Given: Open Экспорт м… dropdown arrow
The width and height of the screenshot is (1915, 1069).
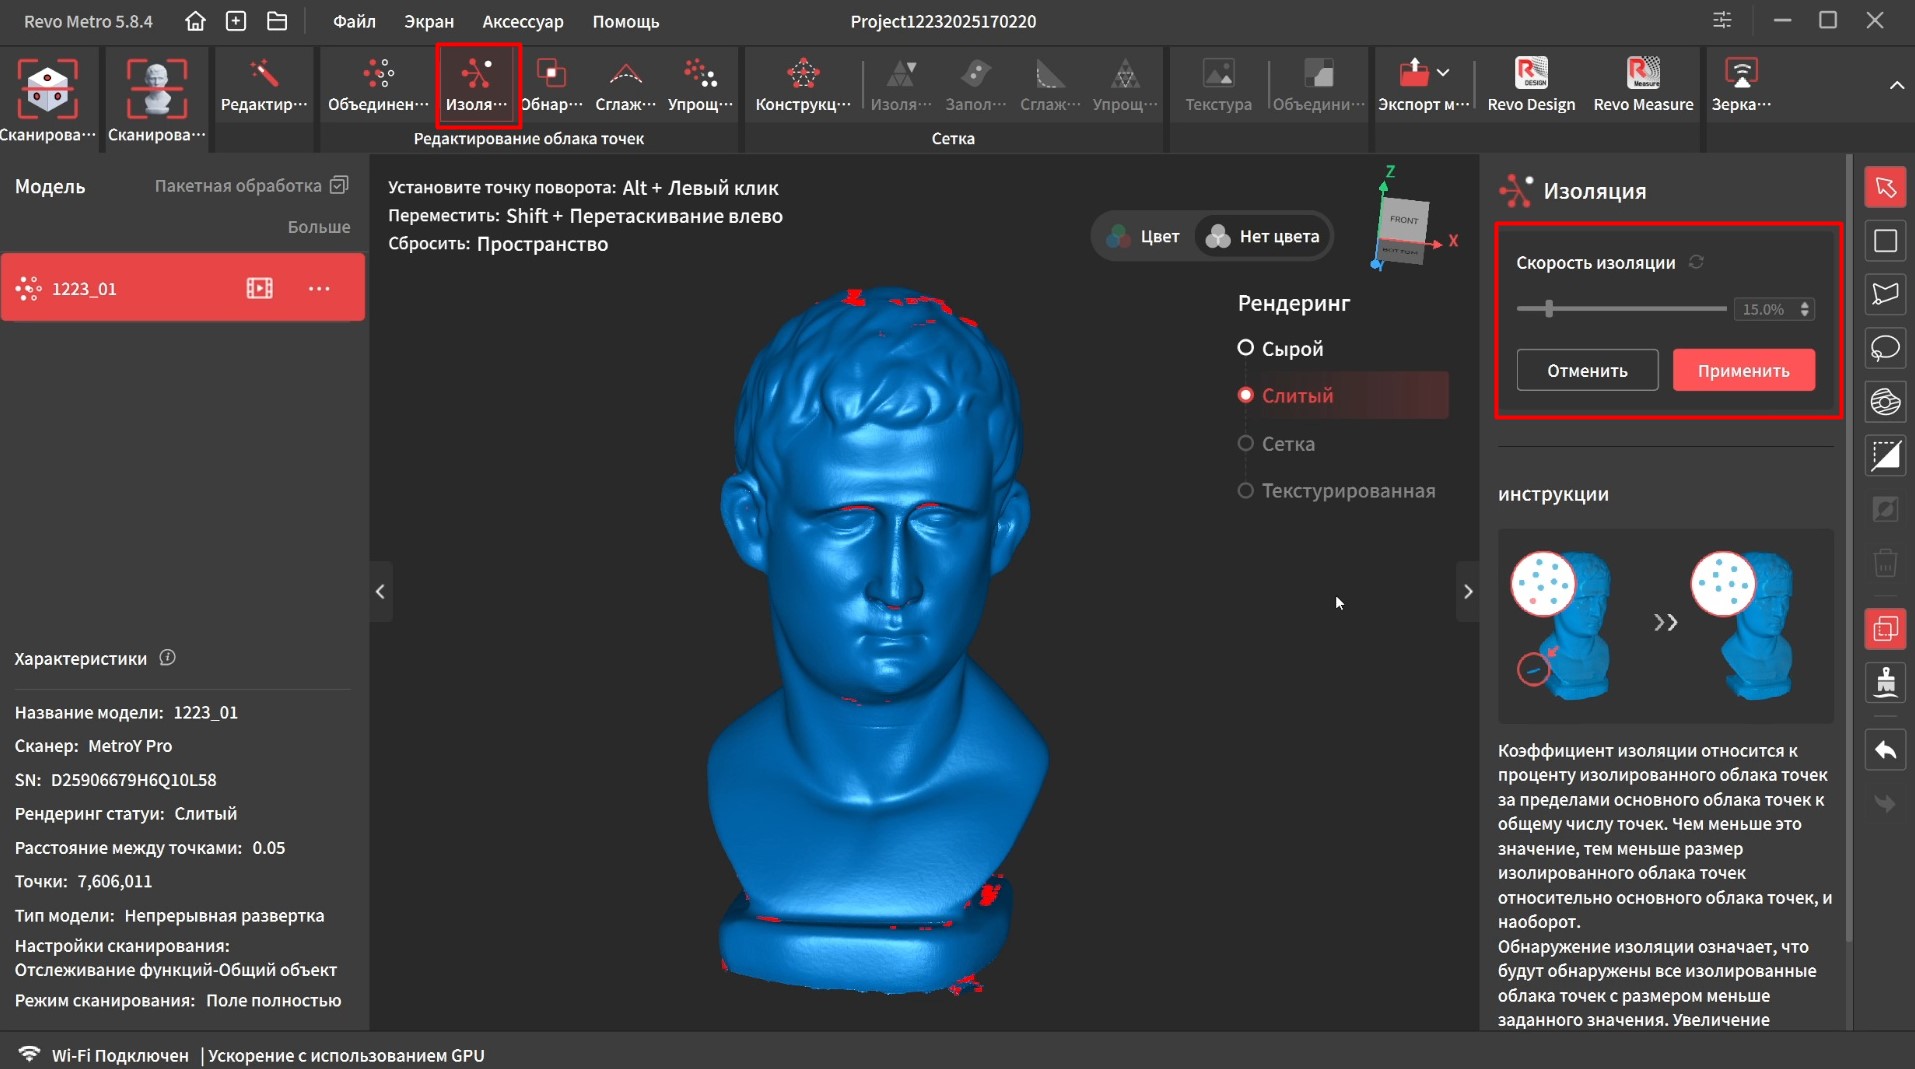Looking at the screenshot, I should 1443,72.
